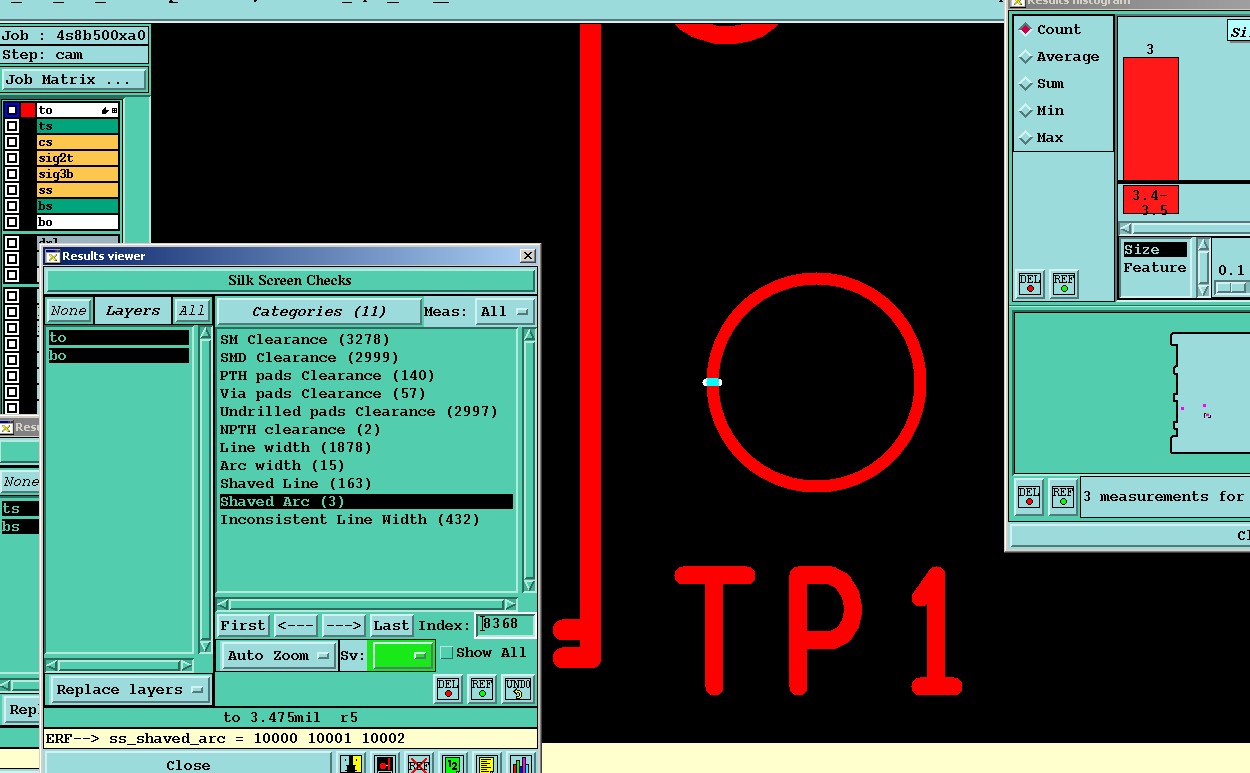The width and height of the screenshot is (1250, 773).
Task: Open the bar-chart histogram icon
Action: (520, 764)
